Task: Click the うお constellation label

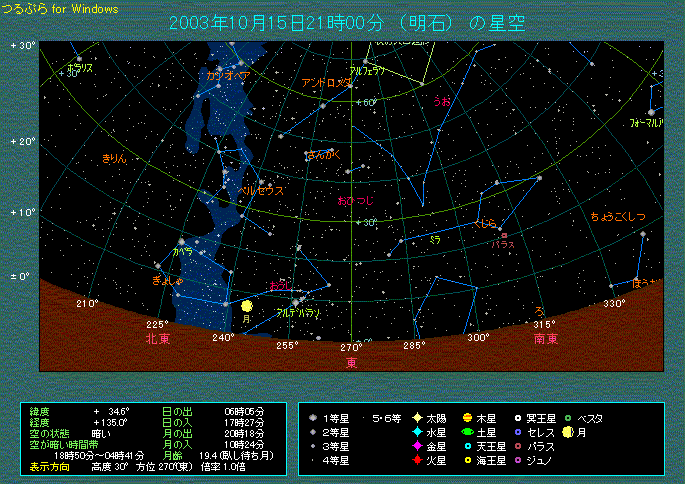Action: pos(442,101)
